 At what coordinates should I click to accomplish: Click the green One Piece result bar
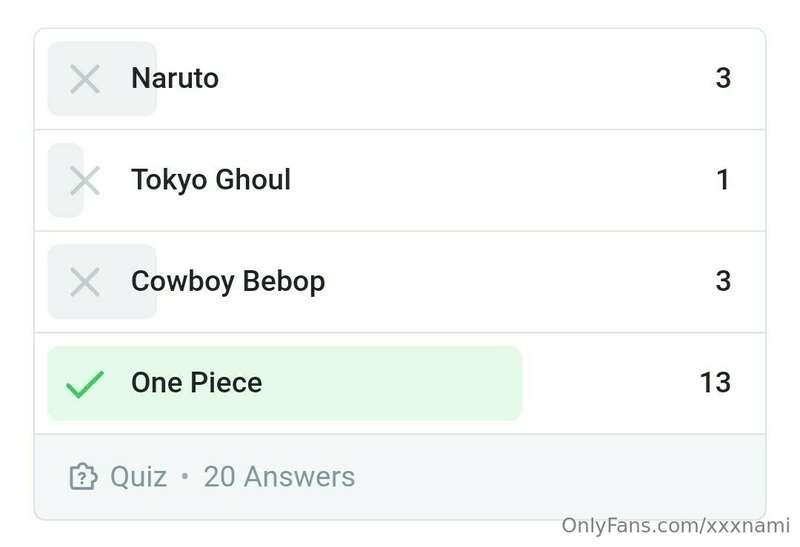click(x=285, y=383)
